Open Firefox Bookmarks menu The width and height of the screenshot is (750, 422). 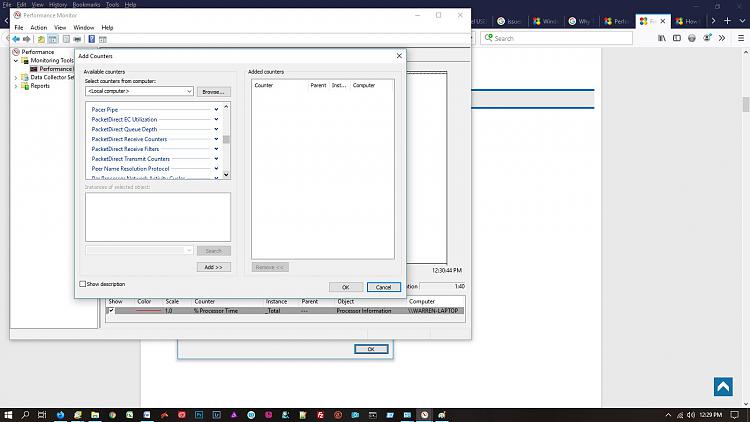pyautogui.click(x=86, y=4)
